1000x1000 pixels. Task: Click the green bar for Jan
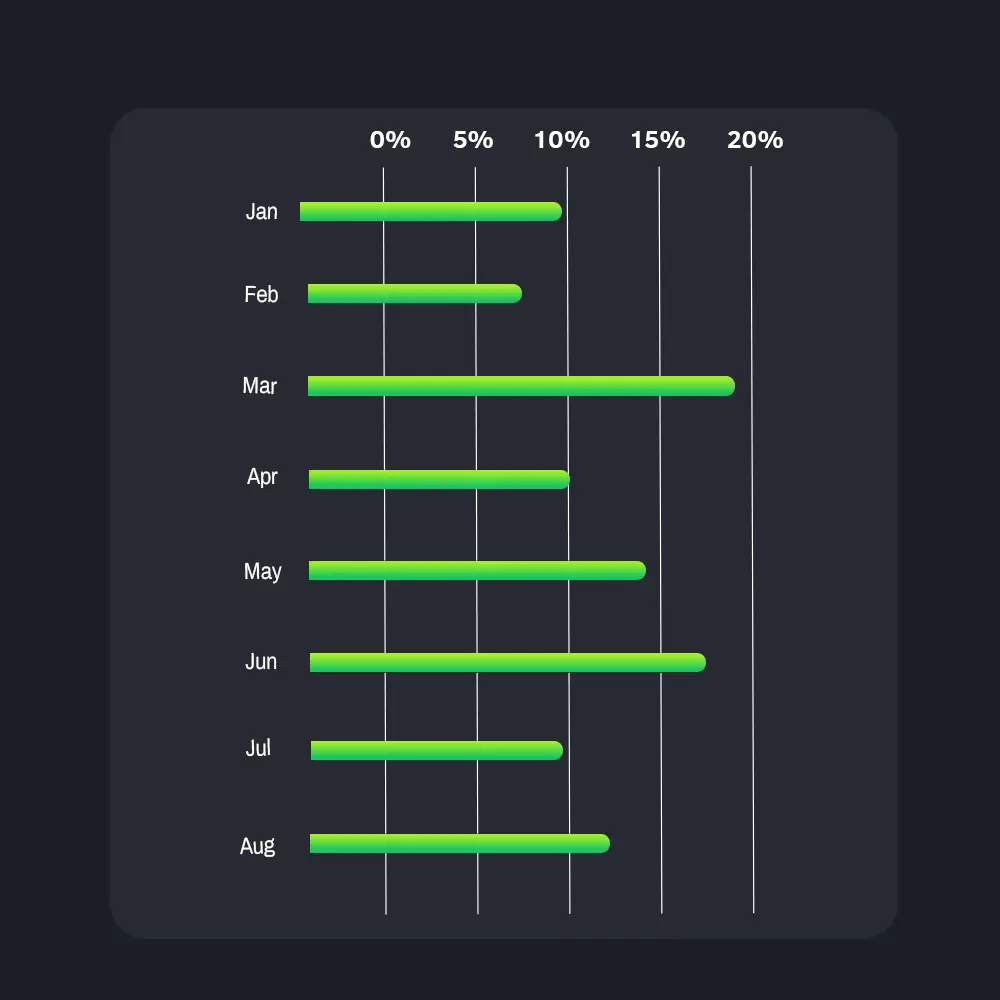[430, 211]
